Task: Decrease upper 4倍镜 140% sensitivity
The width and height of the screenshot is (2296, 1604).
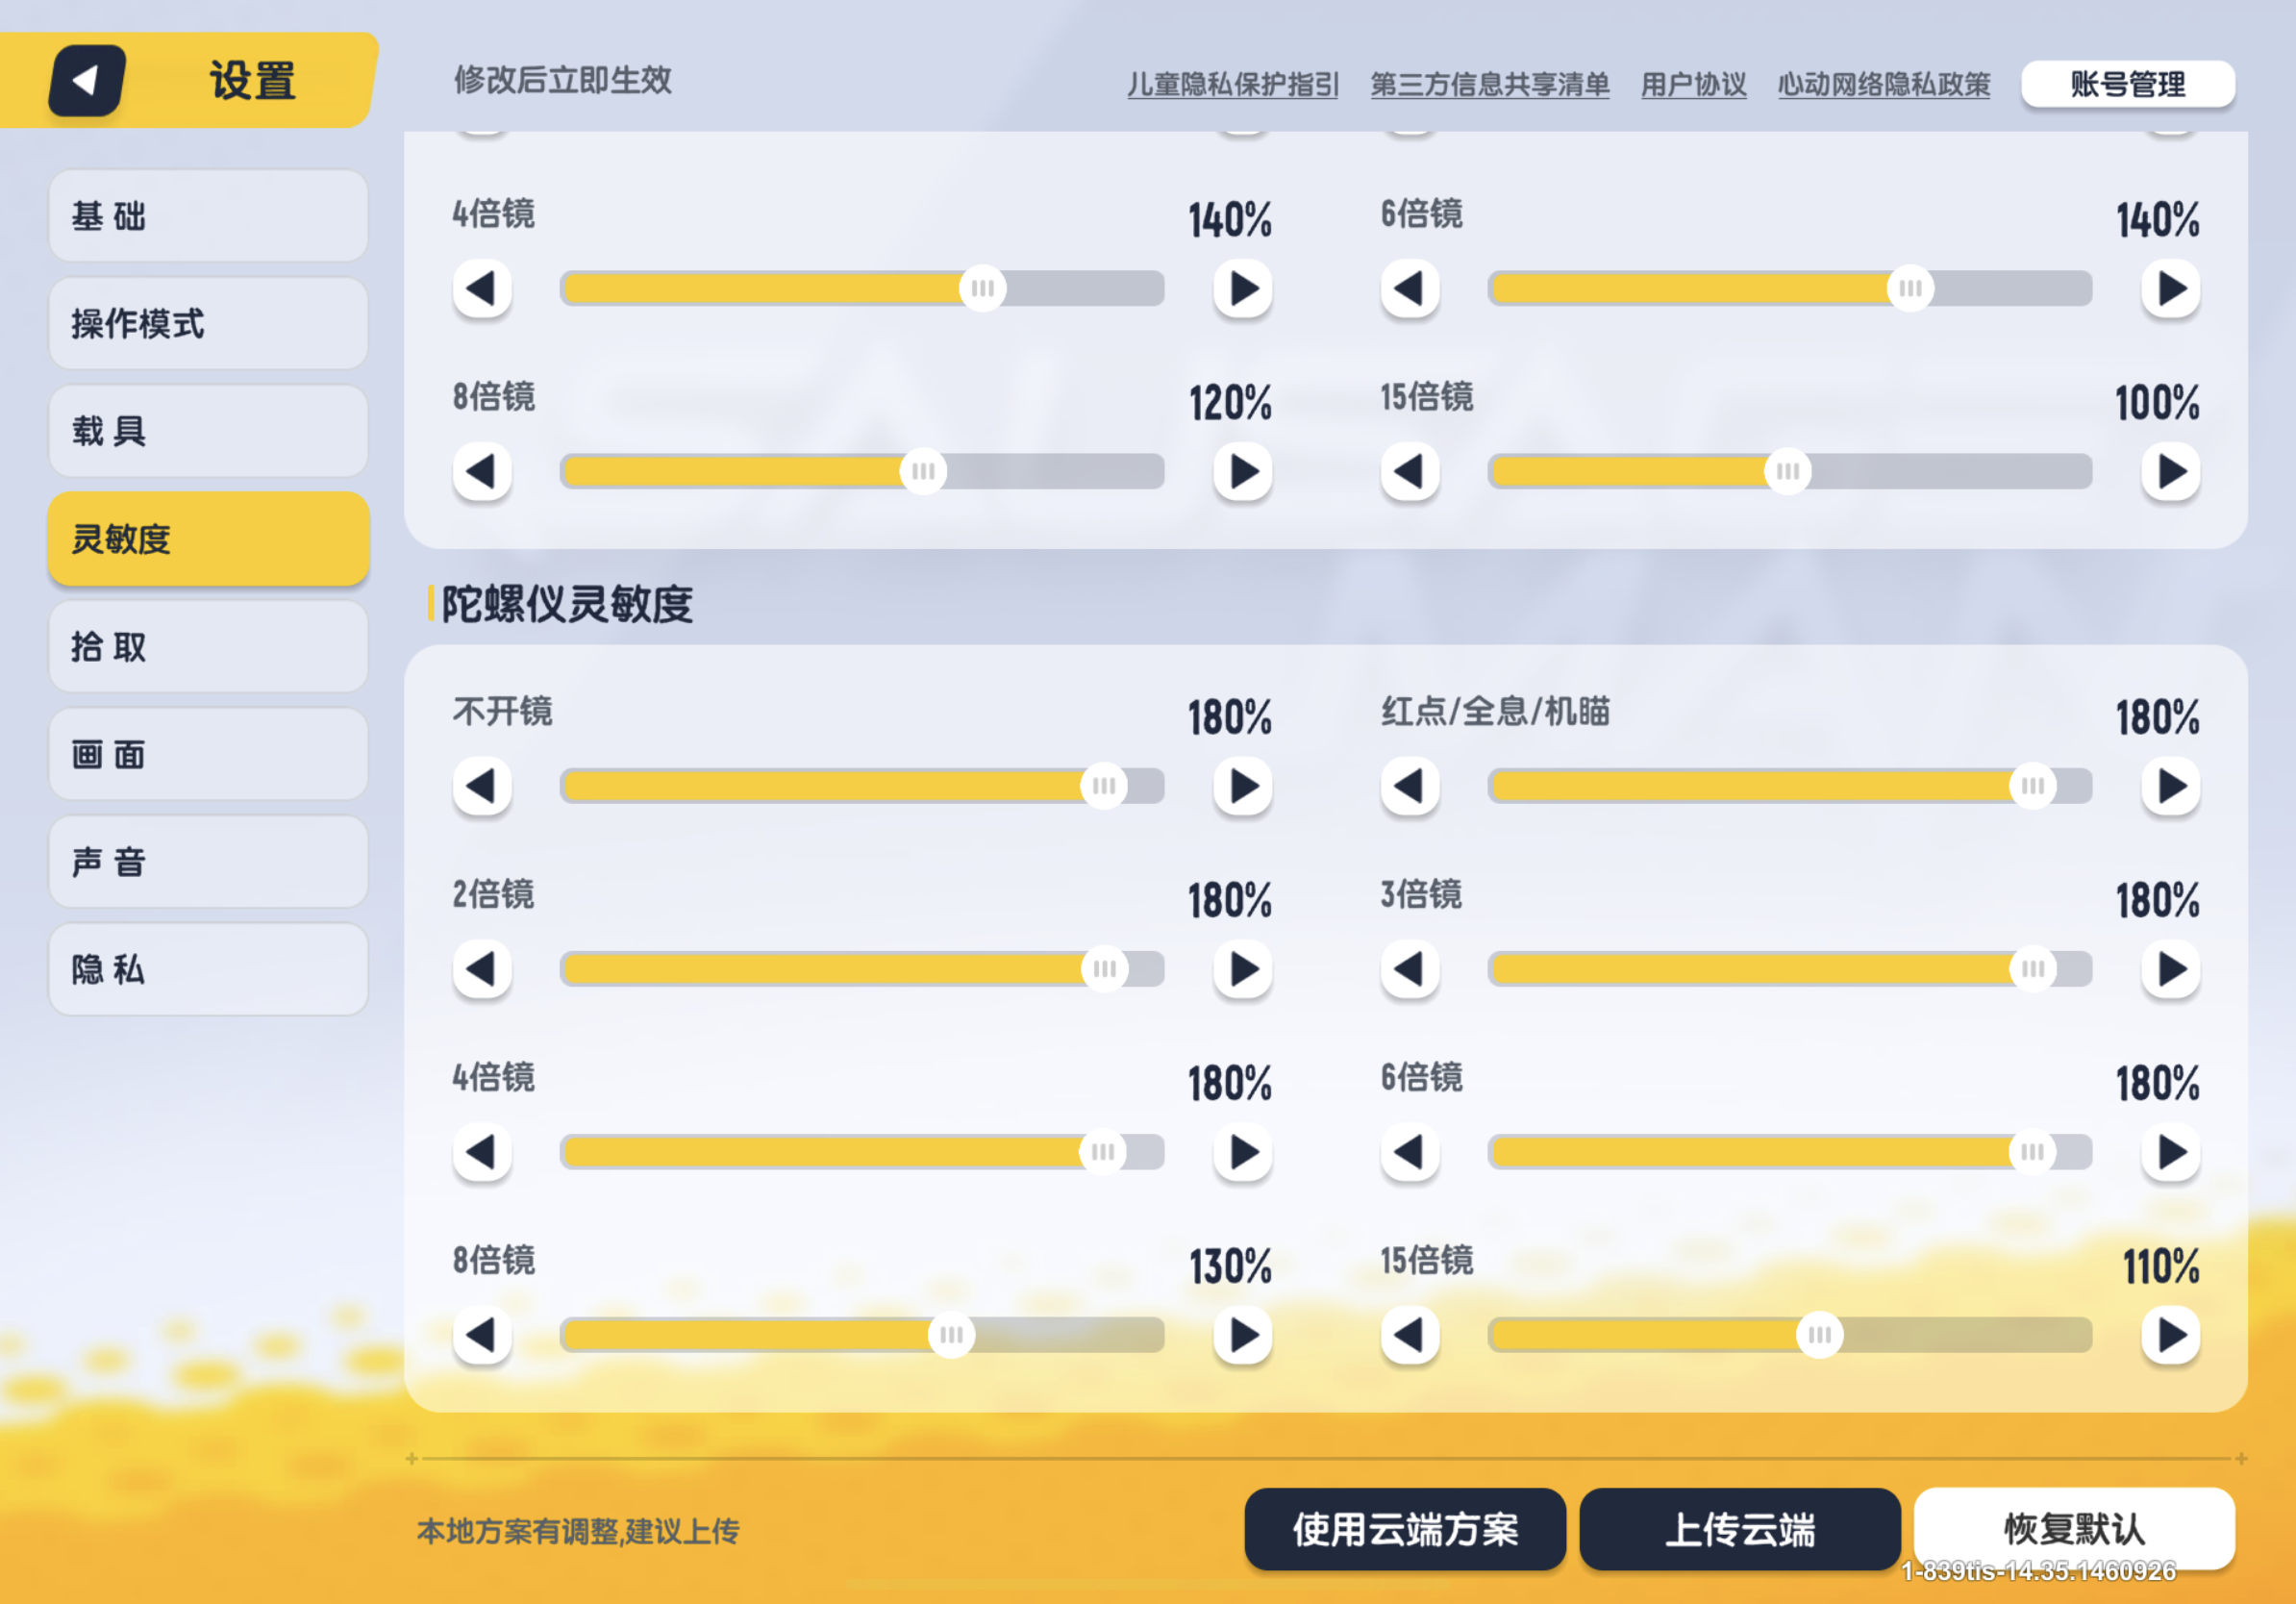Action: (482, 289)
